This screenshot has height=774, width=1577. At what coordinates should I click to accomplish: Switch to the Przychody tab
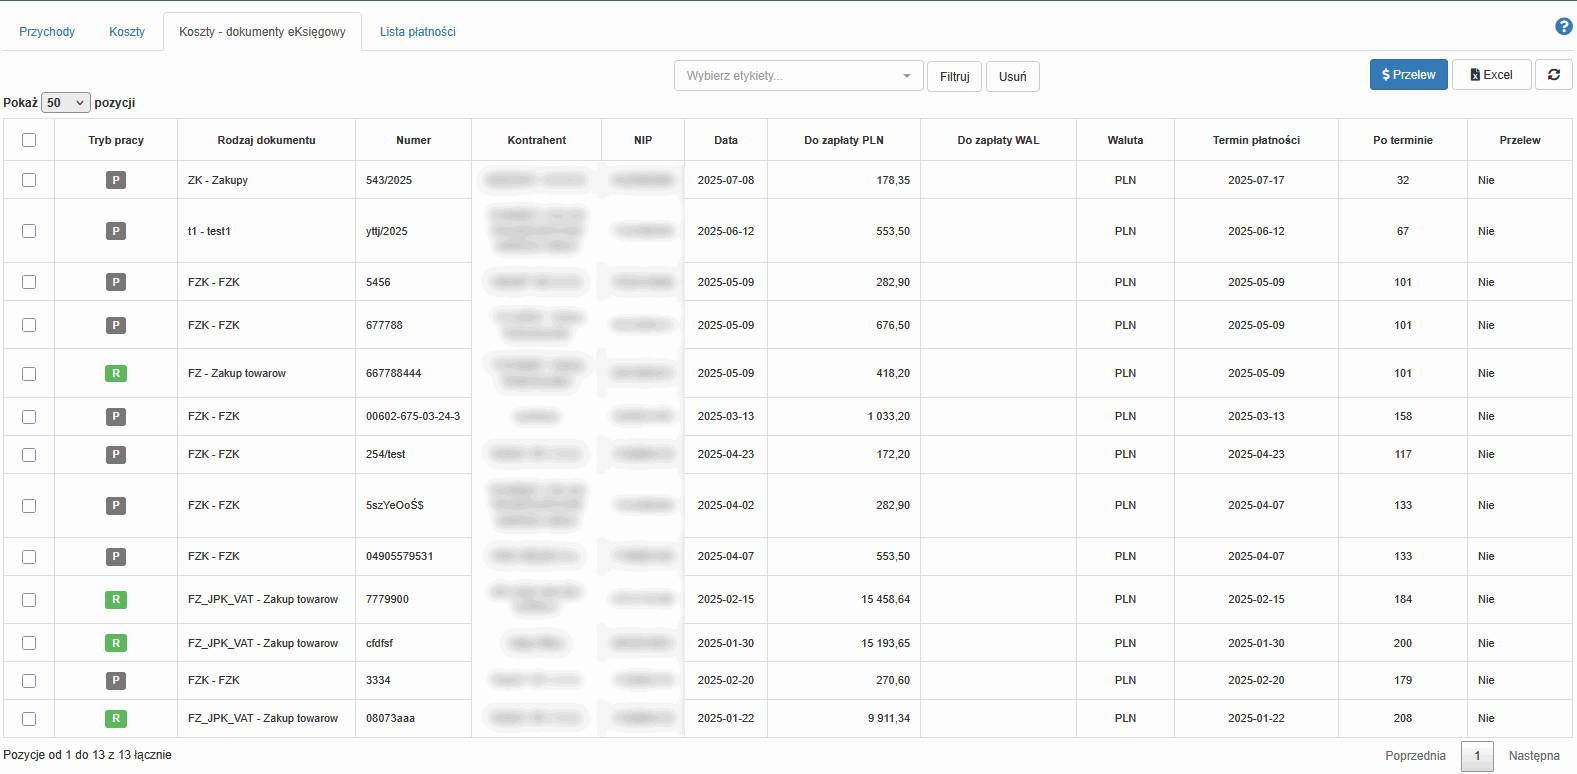pyautogui.click(x=47, y=32)
